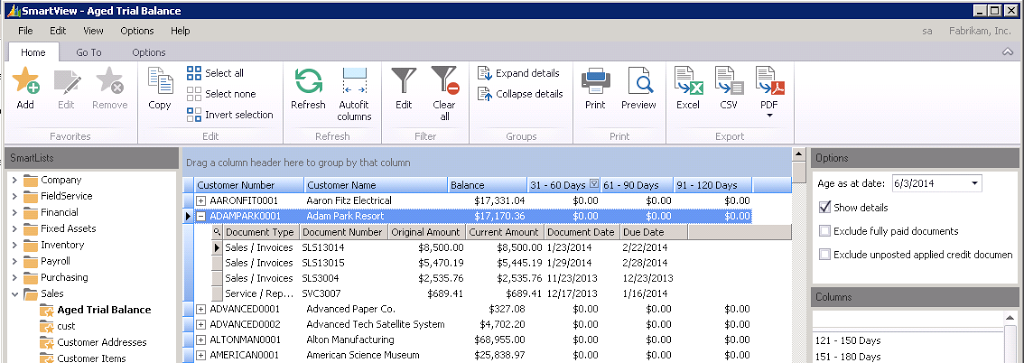The width and height of the screenshot is (1024, 363).
Task: Expand the ADVANCED0001 customer row
Action: pyautogui.click(x=201, y=309)
